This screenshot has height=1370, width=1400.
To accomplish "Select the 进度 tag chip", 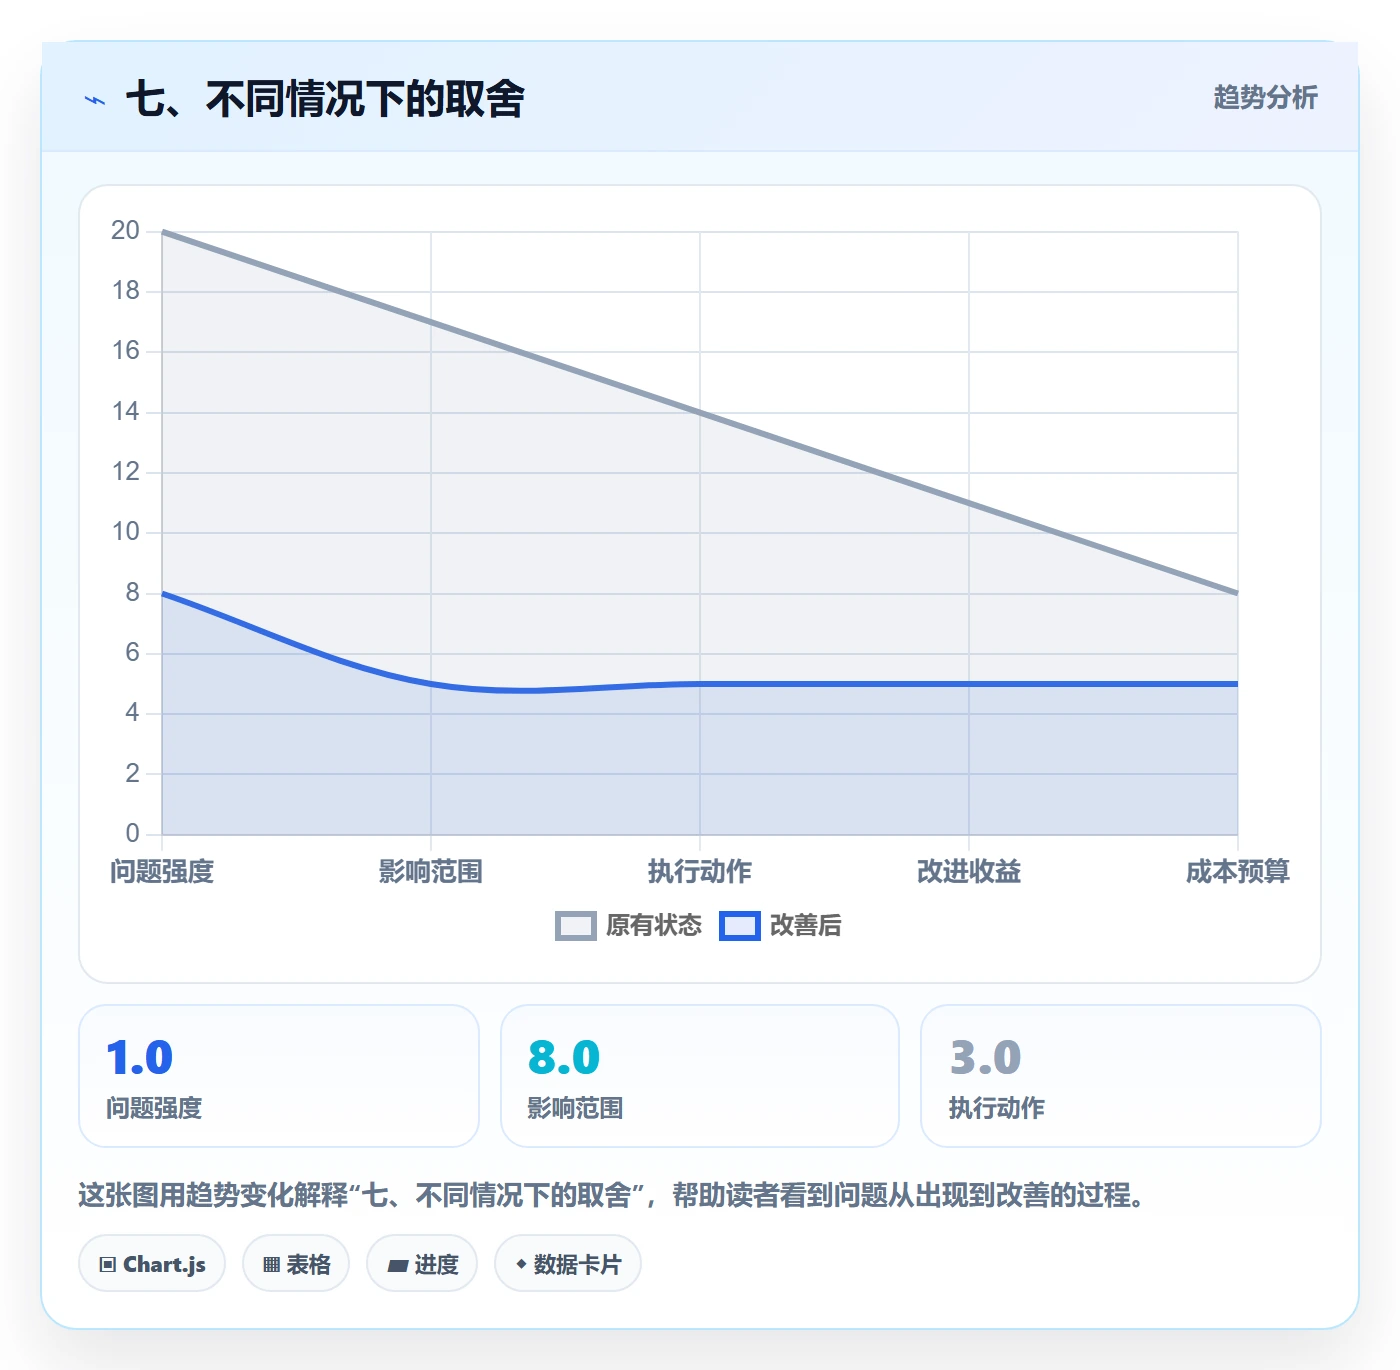I will point(422,1264).
